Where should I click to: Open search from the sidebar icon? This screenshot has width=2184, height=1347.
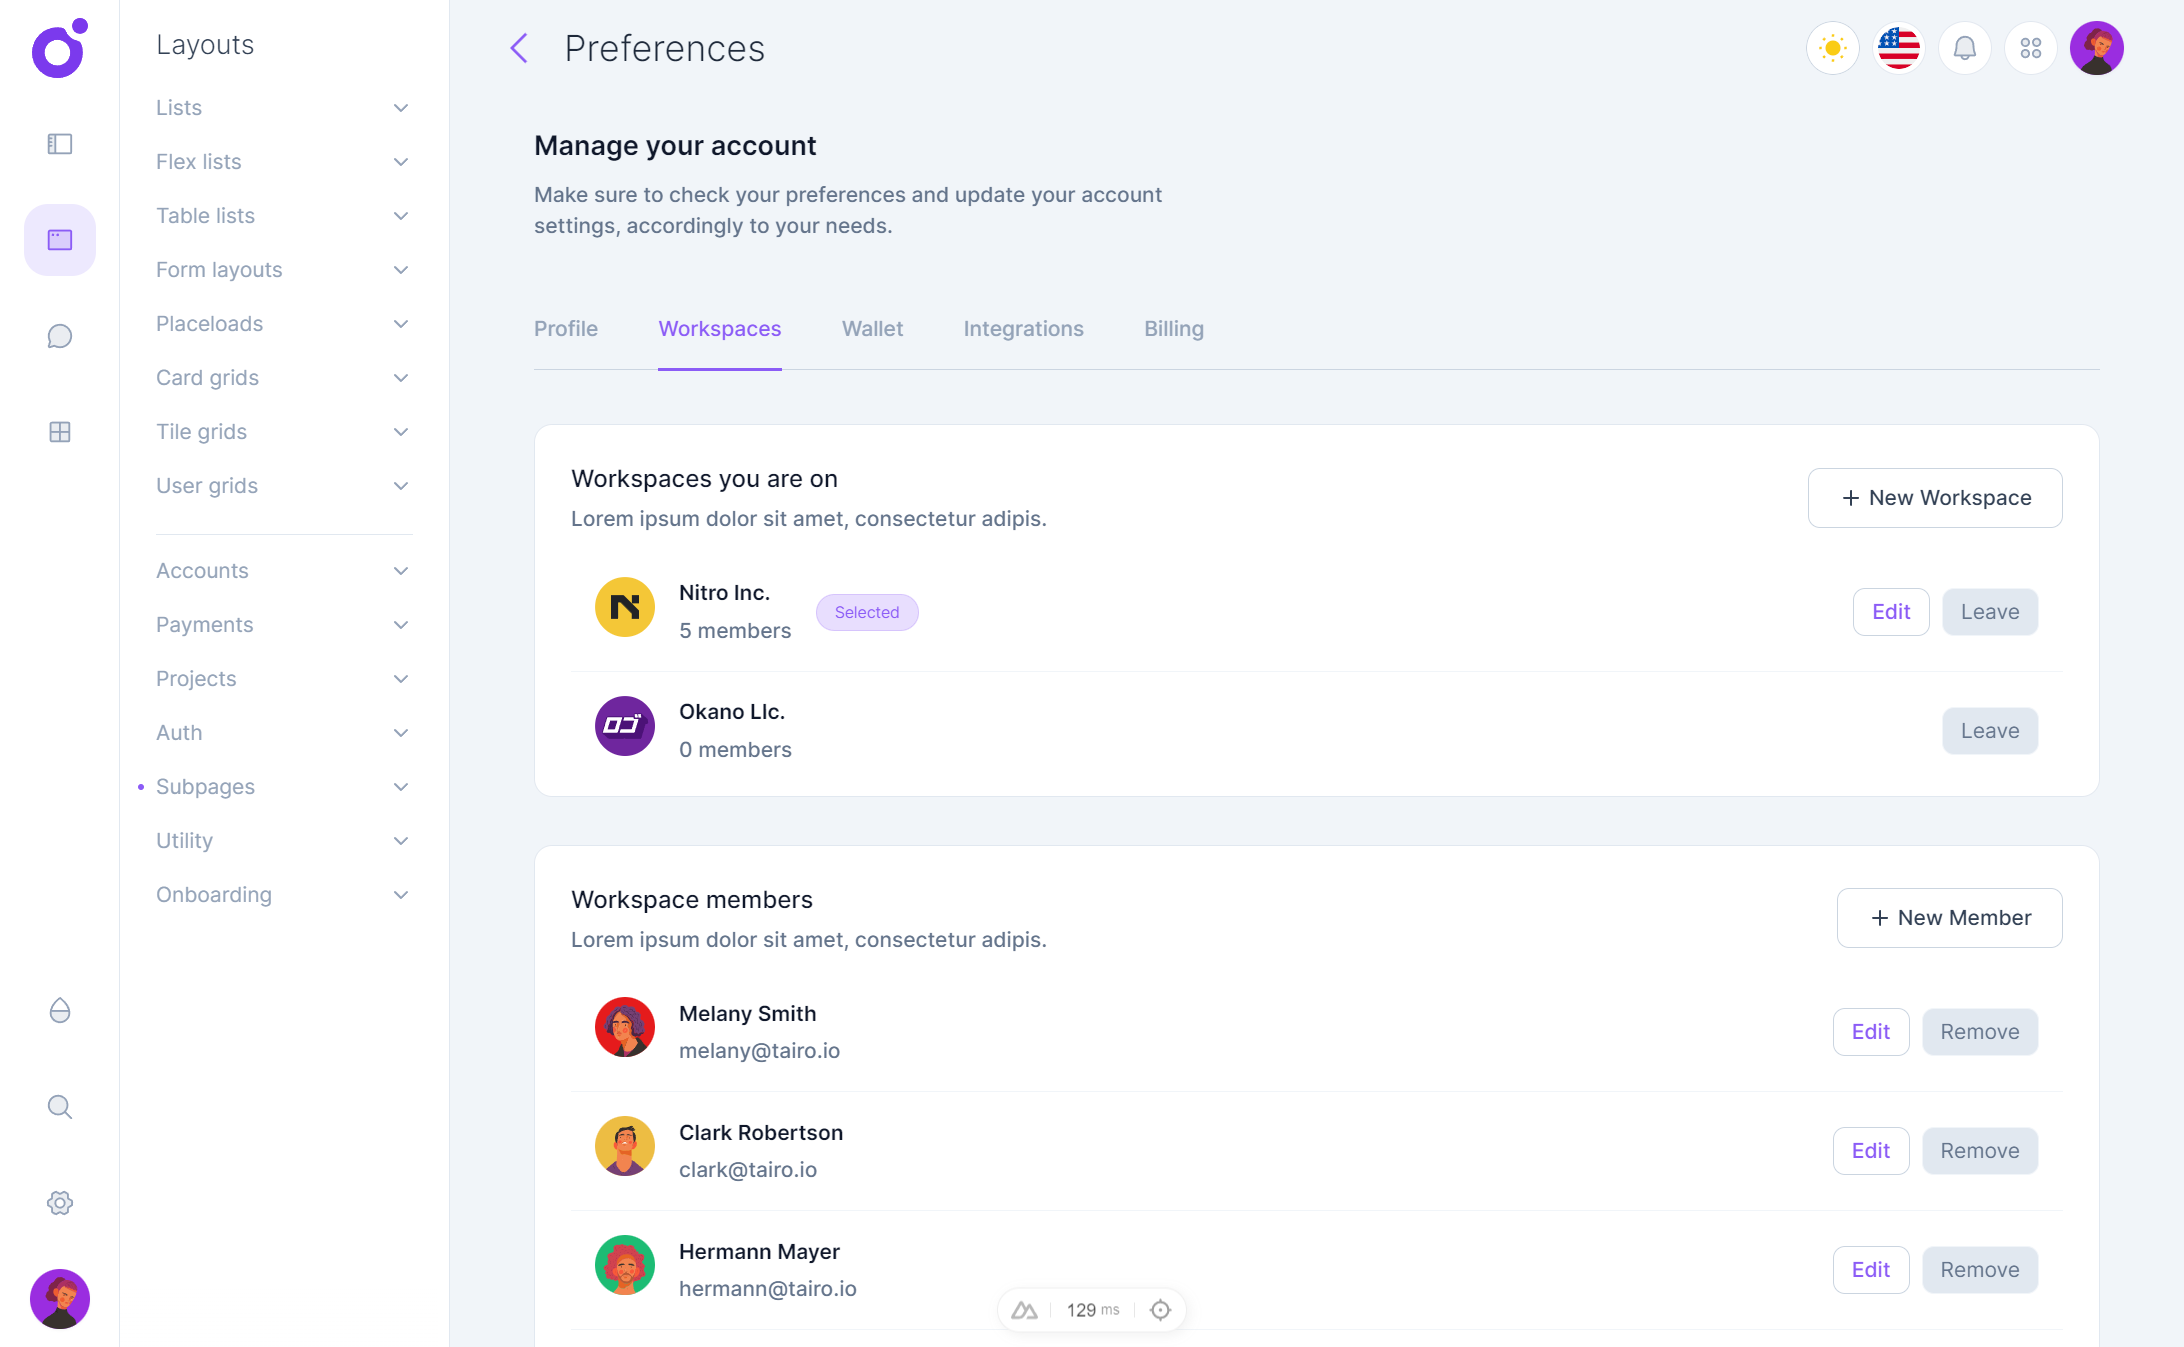(59, 1107)
